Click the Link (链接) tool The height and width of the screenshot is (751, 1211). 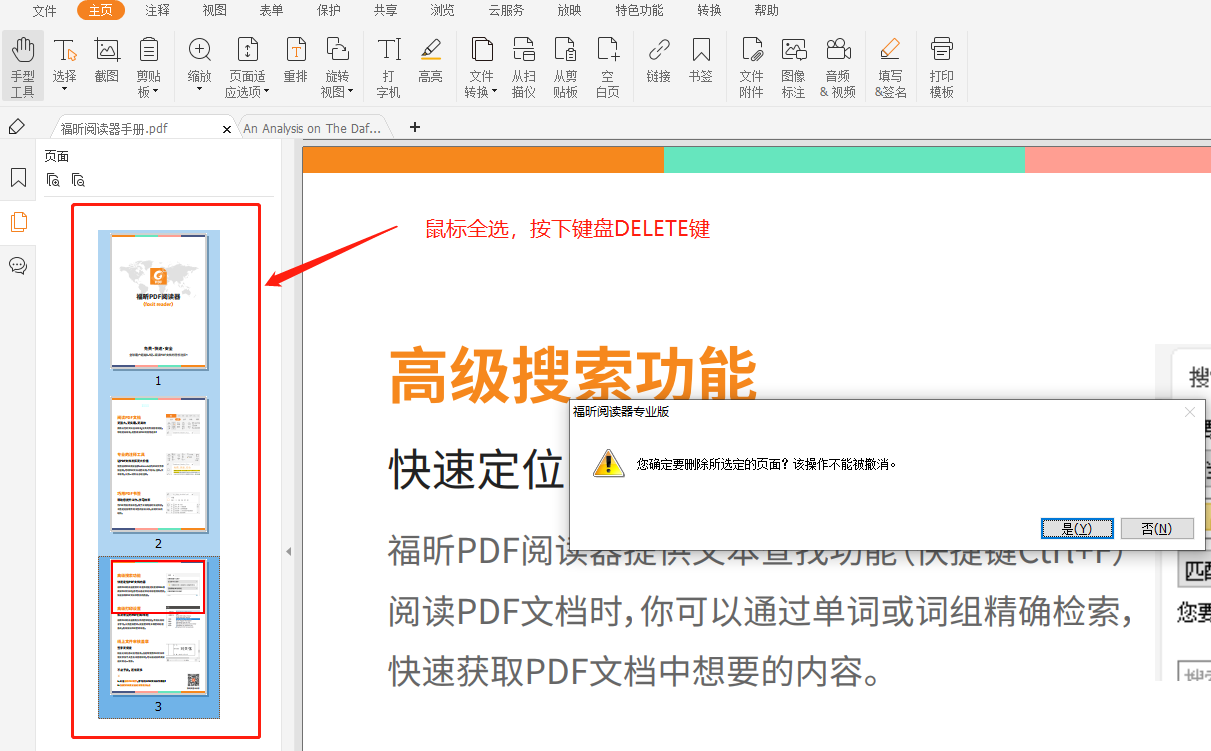(x=658, y=59)
